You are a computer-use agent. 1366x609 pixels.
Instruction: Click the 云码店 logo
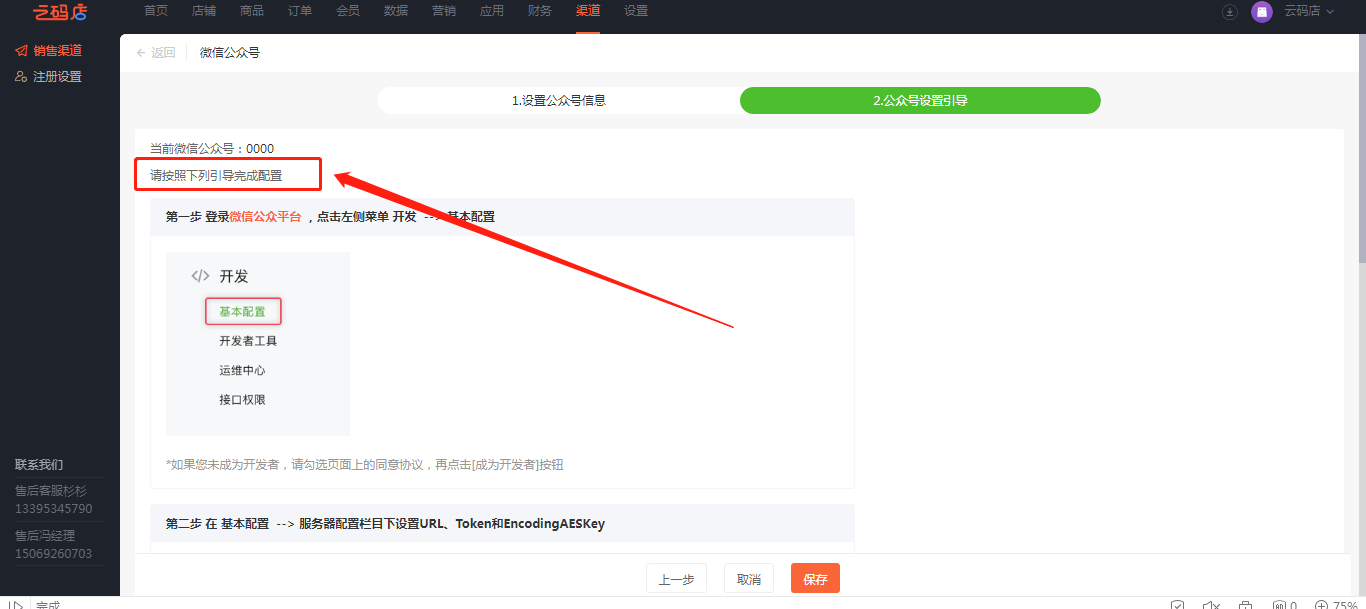(x=60, y=11)
